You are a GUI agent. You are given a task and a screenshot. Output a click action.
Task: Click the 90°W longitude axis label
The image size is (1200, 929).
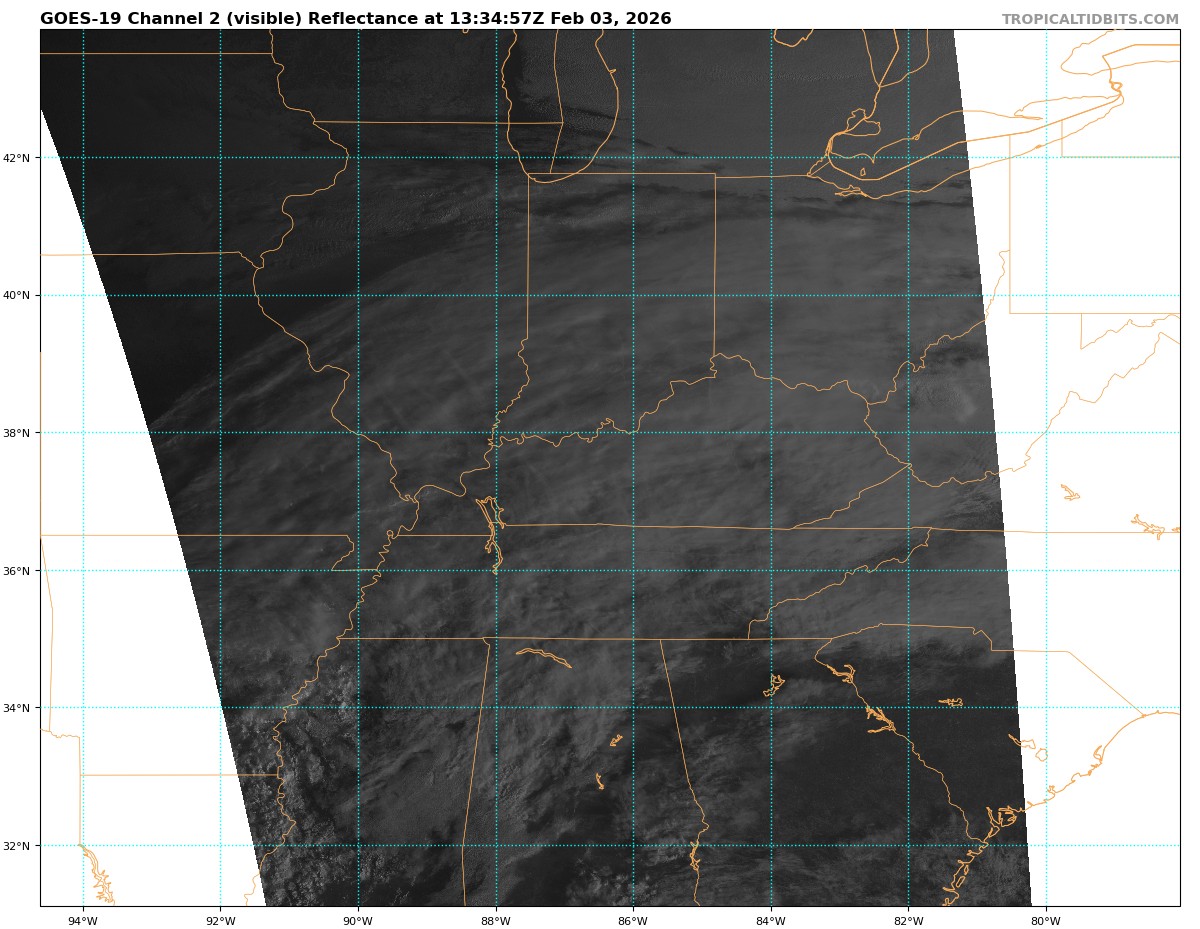(358, 921)
